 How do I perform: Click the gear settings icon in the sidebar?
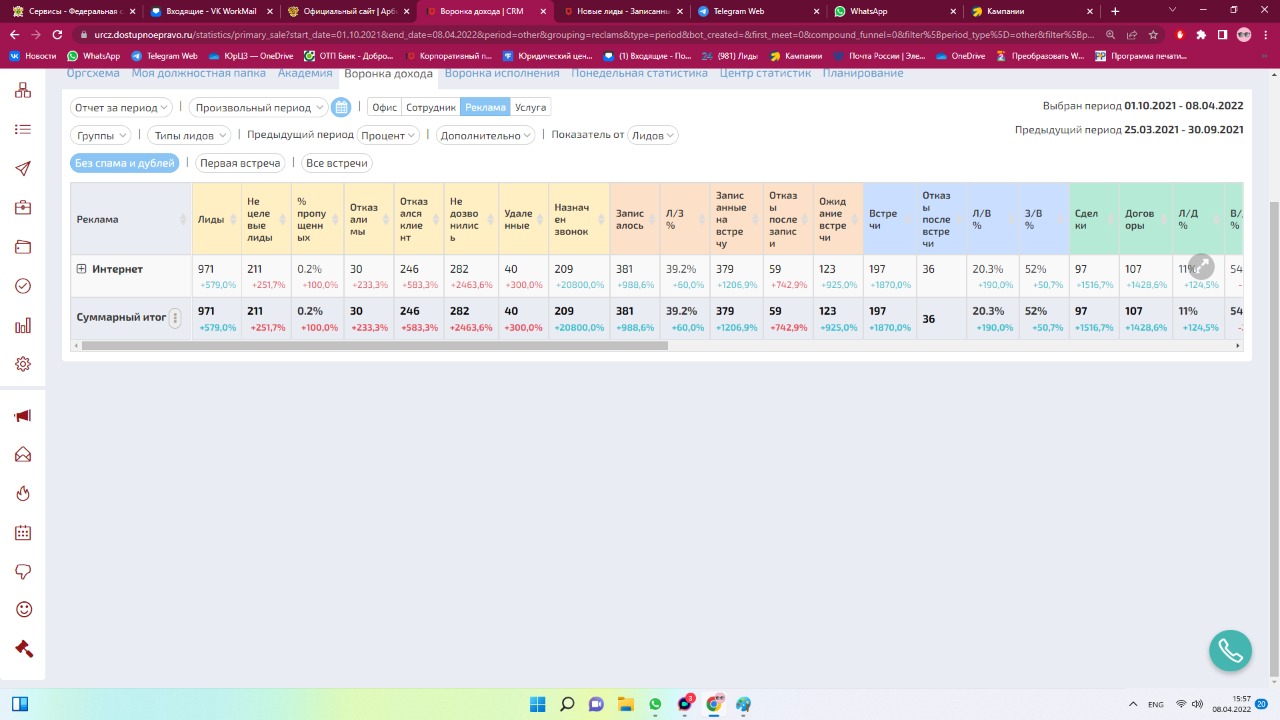tap(22, 364)
